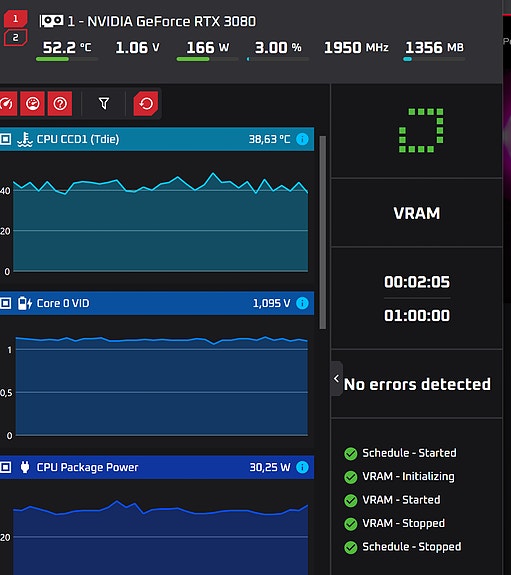
Task: Open info icon for CPU CCD1 (Tdie)
Action: [x=302, y=139]
